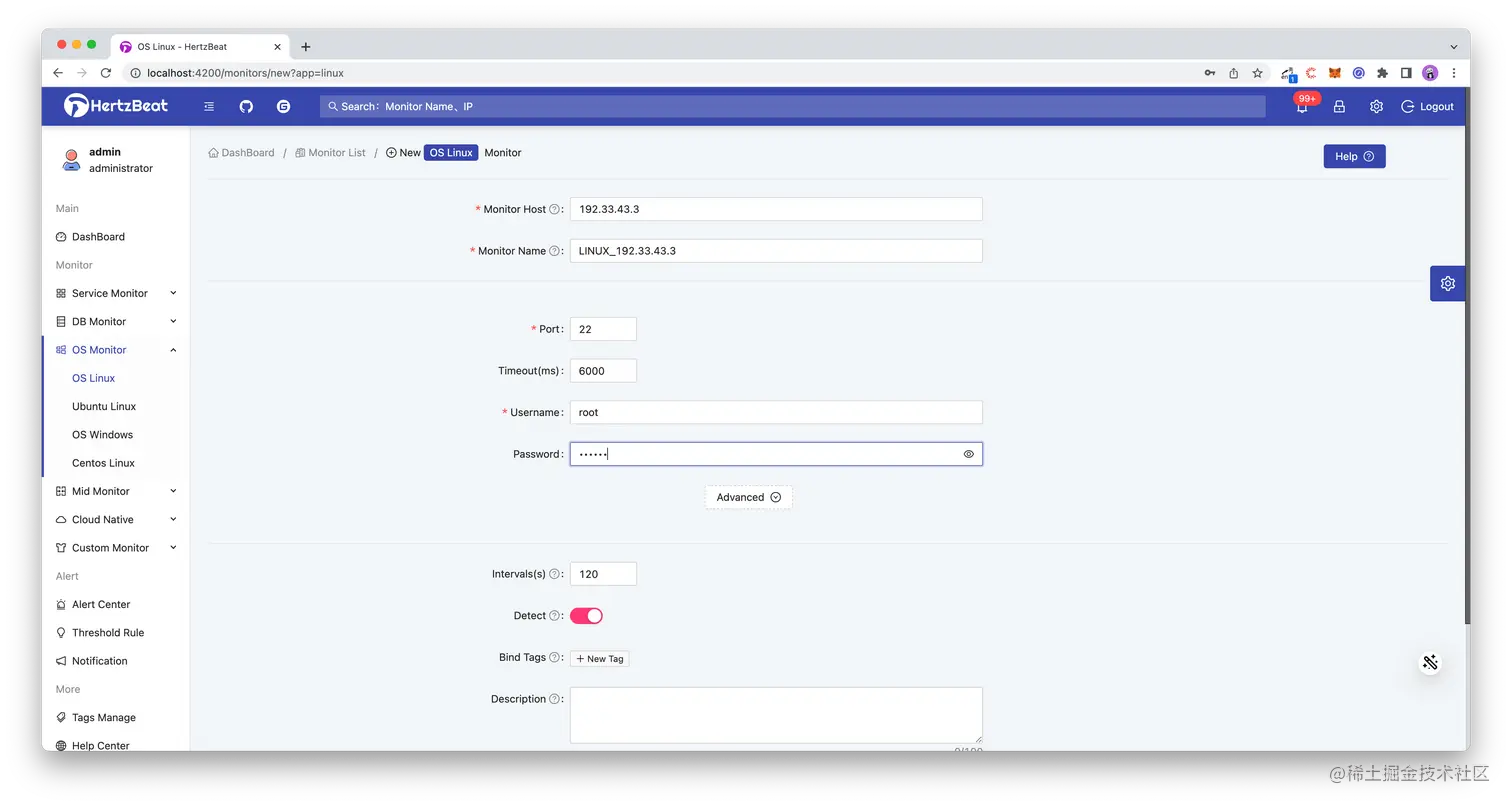This screenshot has height=806, width=1512.
Task: Expand the Custom Monitor menu
Action: point(116,548)
